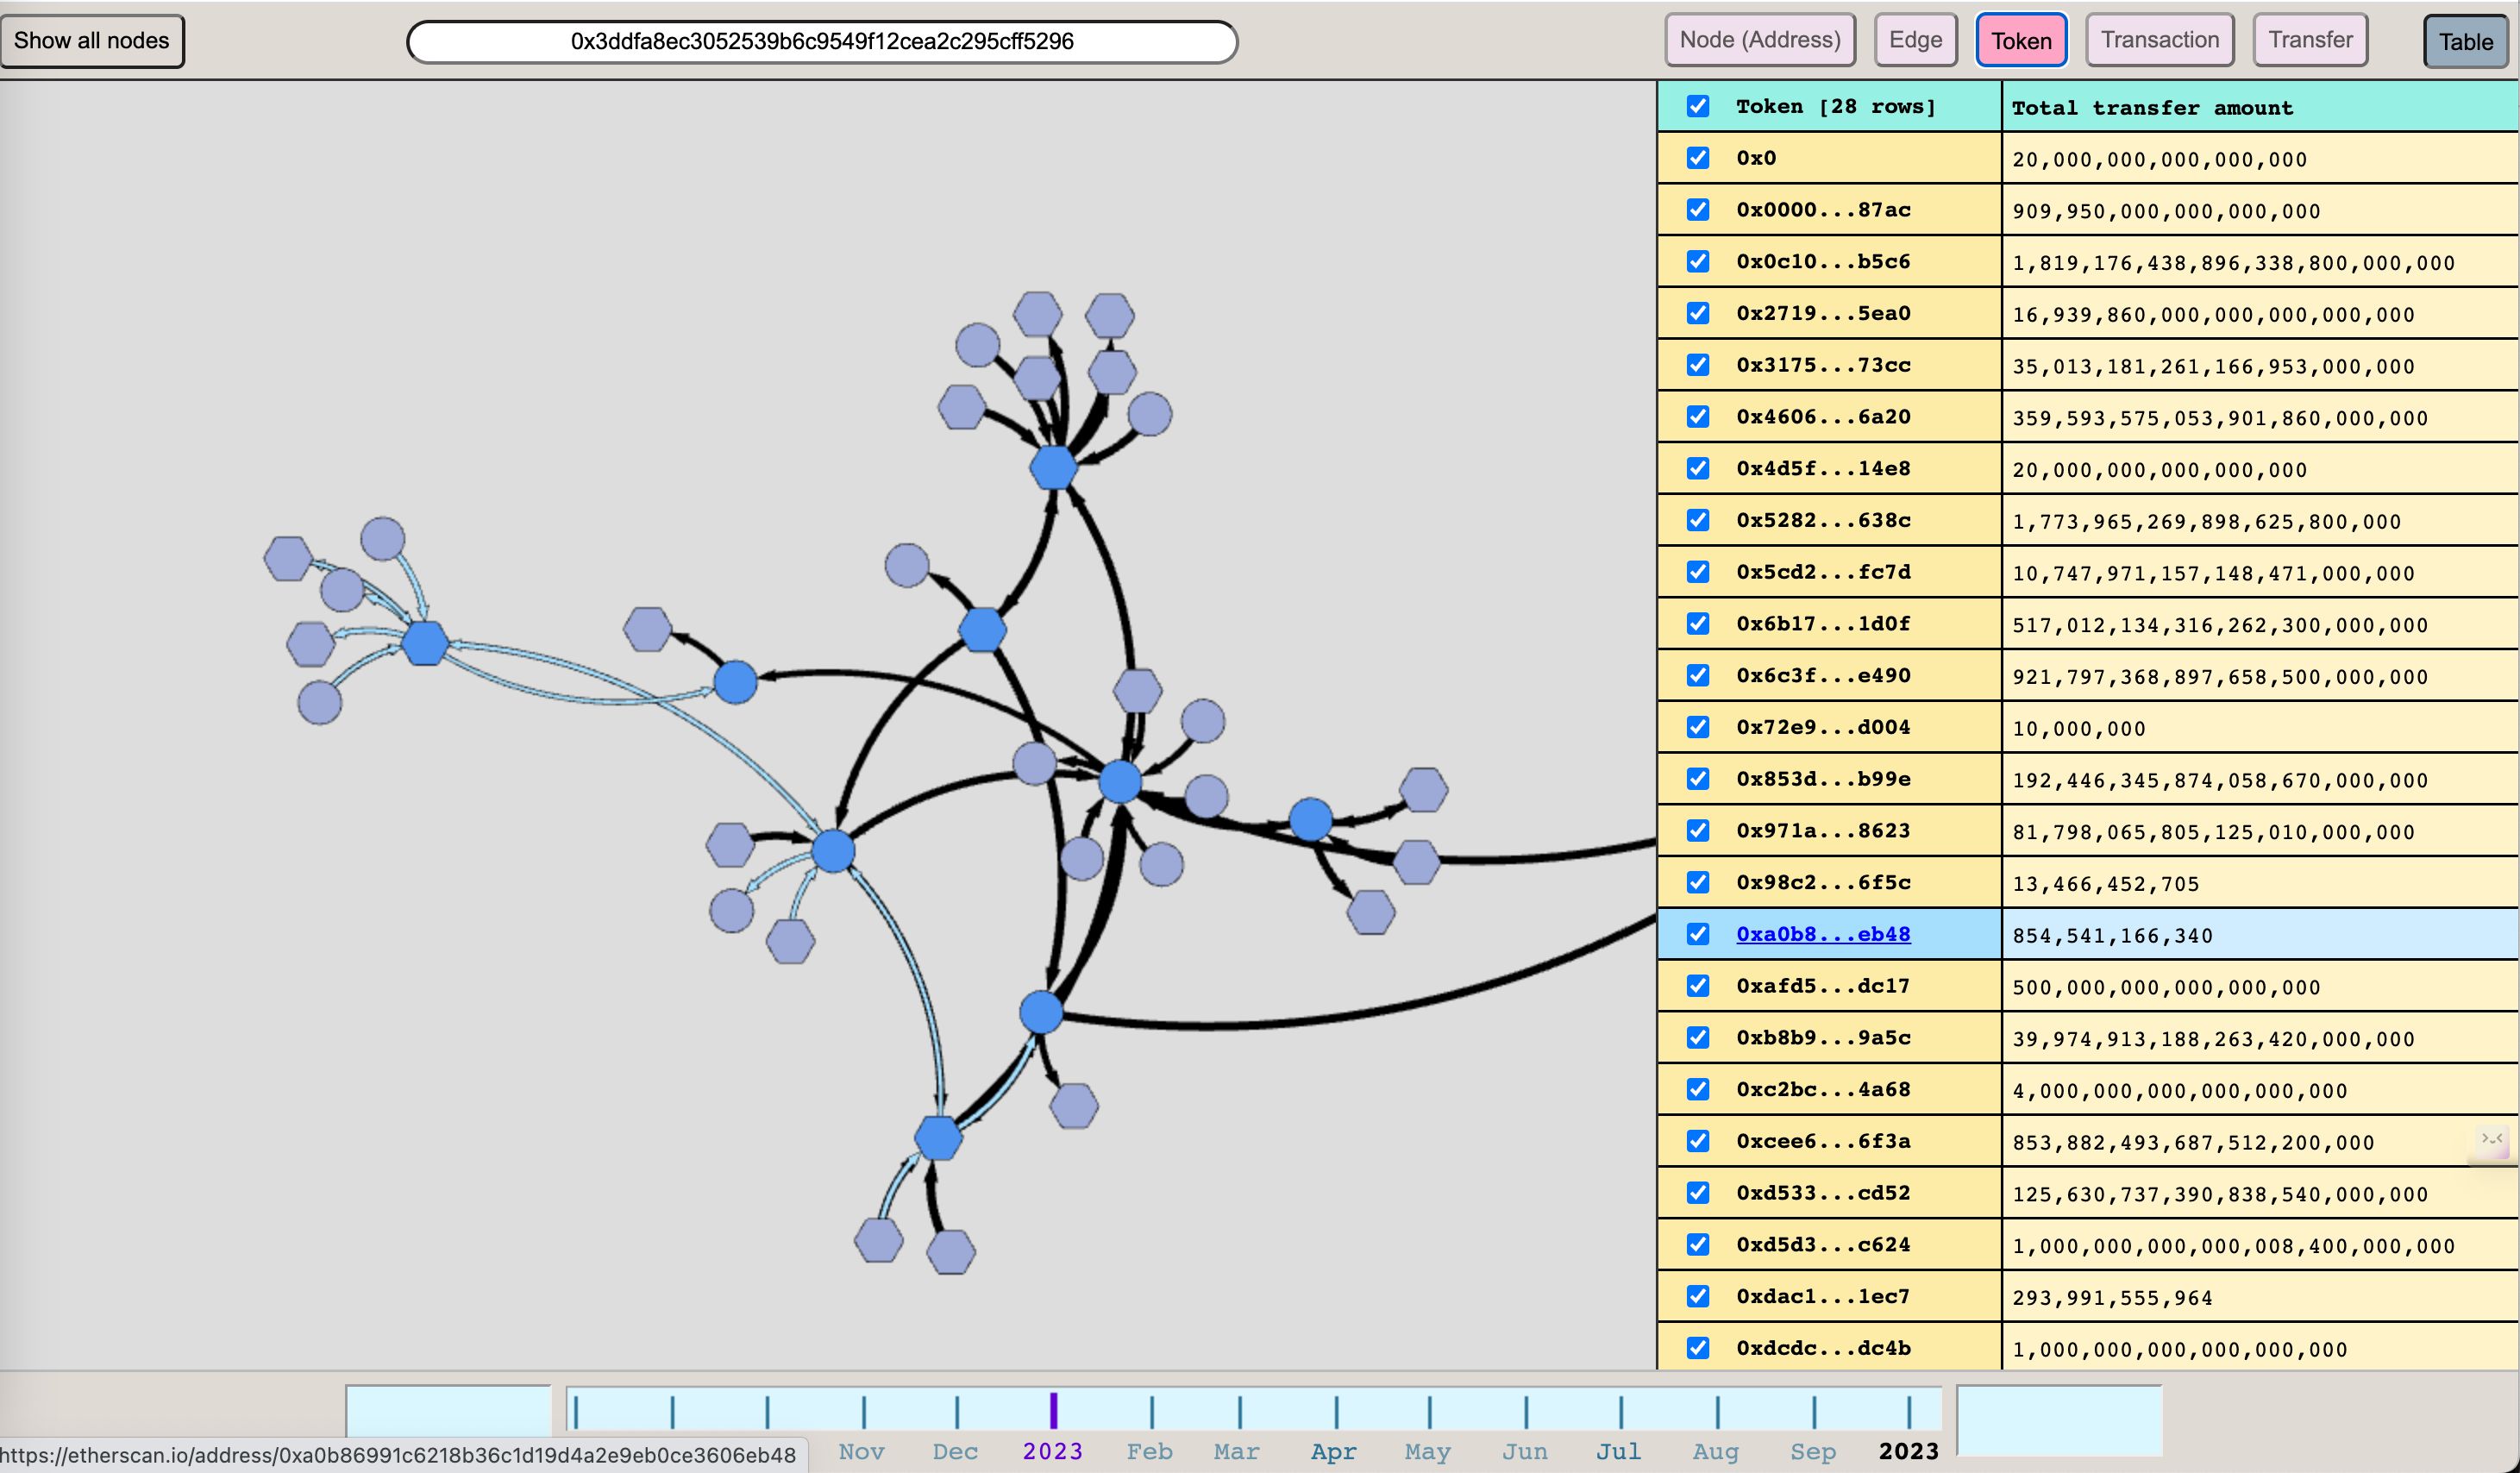Screen dimensions: 2520x1473
Task: Switch to the Node (Address) tab
Action: point(1760,40)
